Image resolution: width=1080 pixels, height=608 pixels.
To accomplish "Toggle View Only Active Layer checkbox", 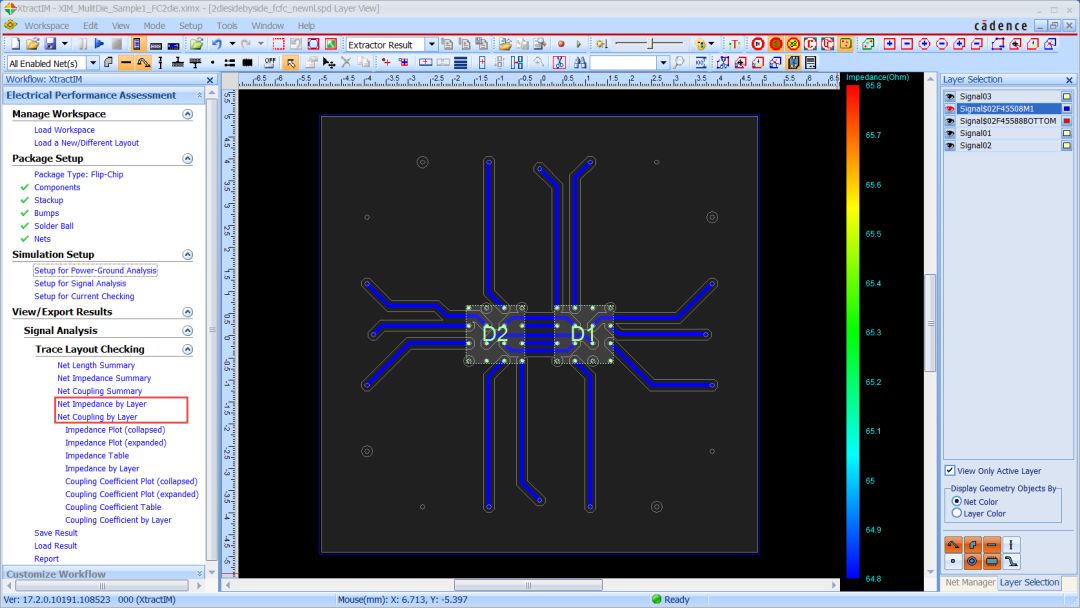I will pos(950,470).
